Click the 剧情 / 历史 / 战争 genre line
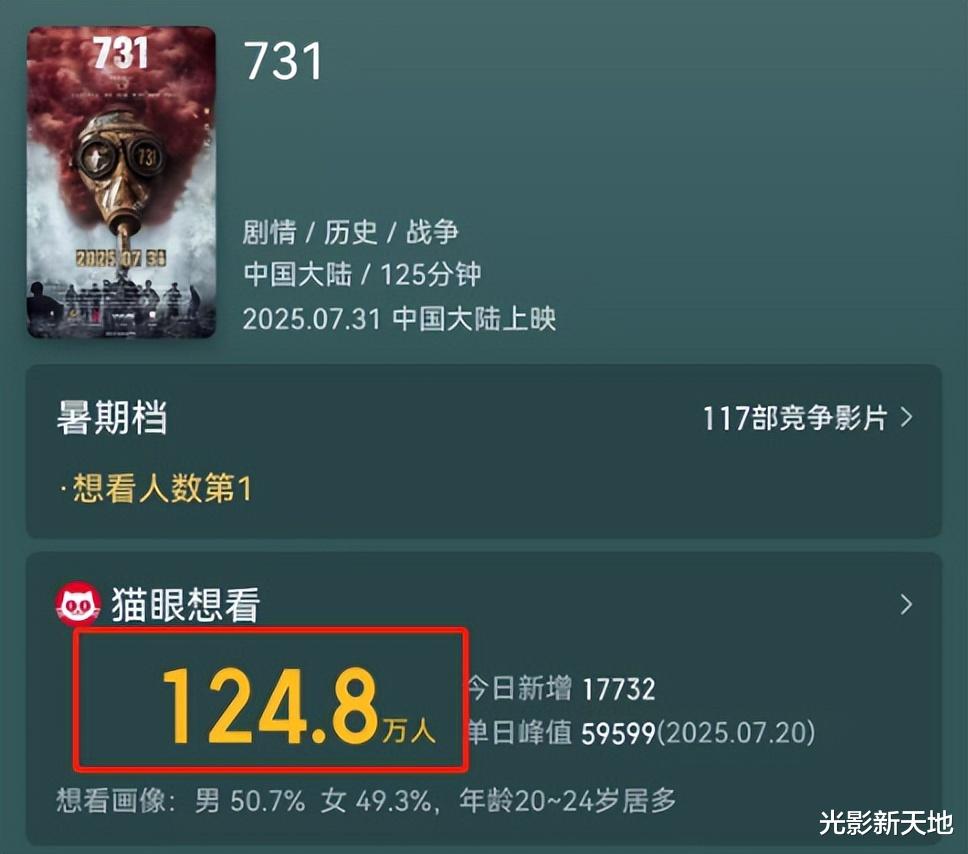Image resolution: width=968 pixels, height=854 pixels. [x=350, y=232]
